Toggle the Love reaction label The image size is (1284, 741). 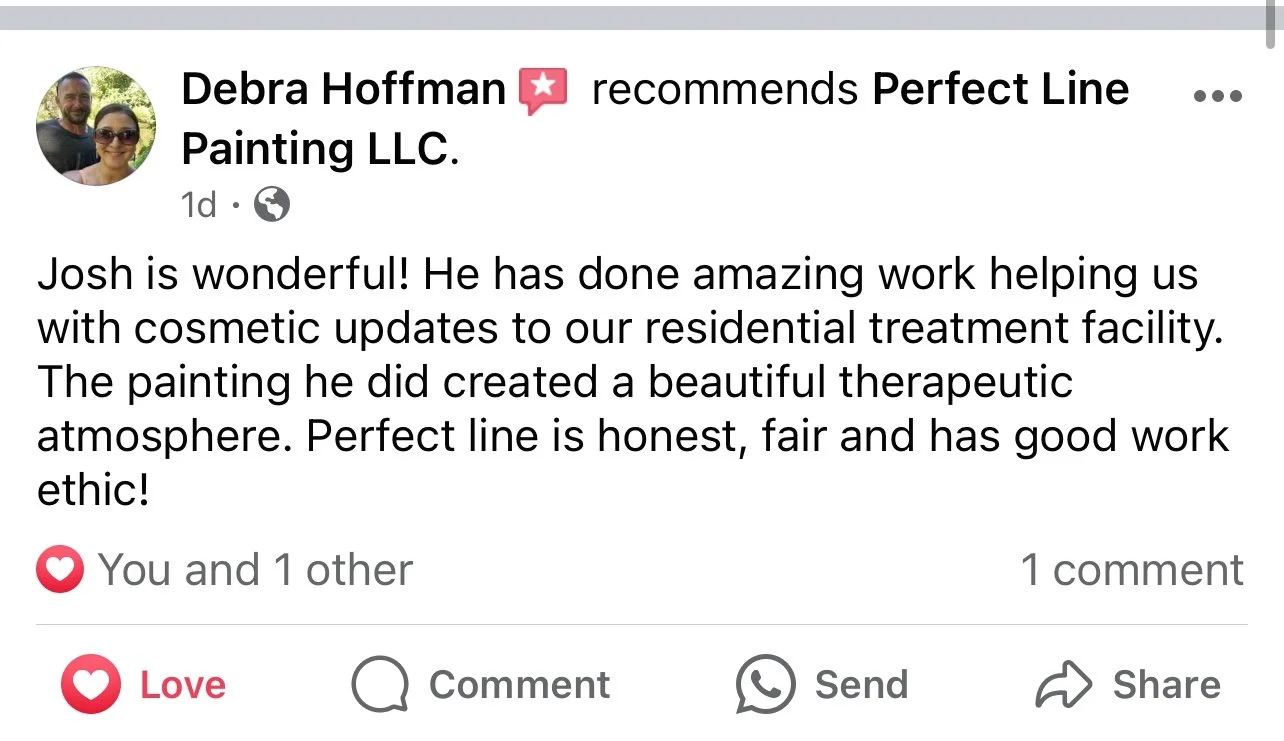[x=183, y=685]
